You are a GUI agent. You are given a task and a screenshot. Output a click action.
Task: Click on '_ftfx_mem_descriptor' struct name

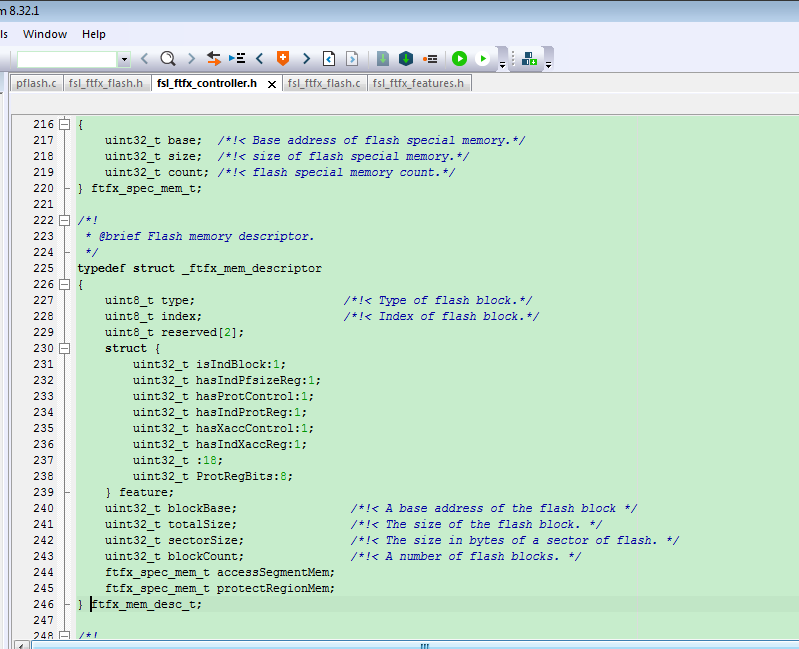[252, 268]
